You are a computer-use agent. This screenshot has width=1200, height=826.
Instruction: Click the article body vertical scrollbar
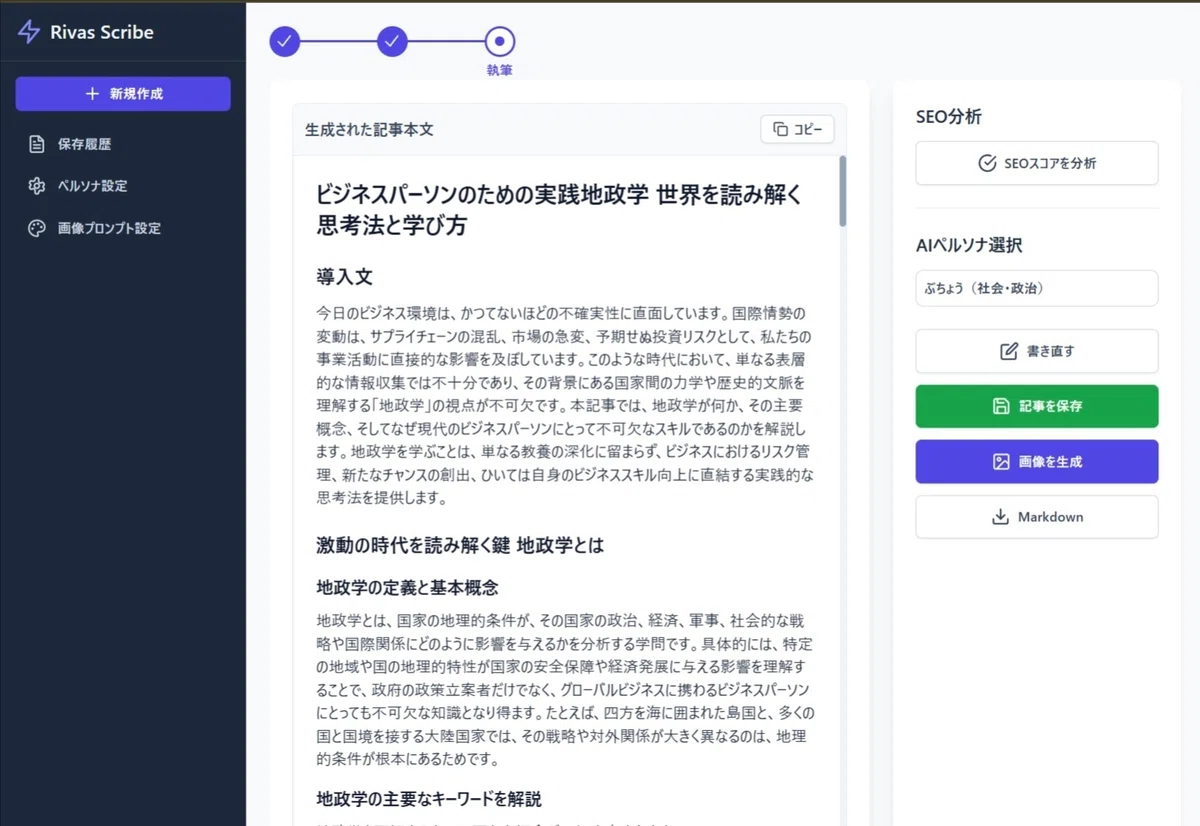pyautogui.click(x=843, y=190)
